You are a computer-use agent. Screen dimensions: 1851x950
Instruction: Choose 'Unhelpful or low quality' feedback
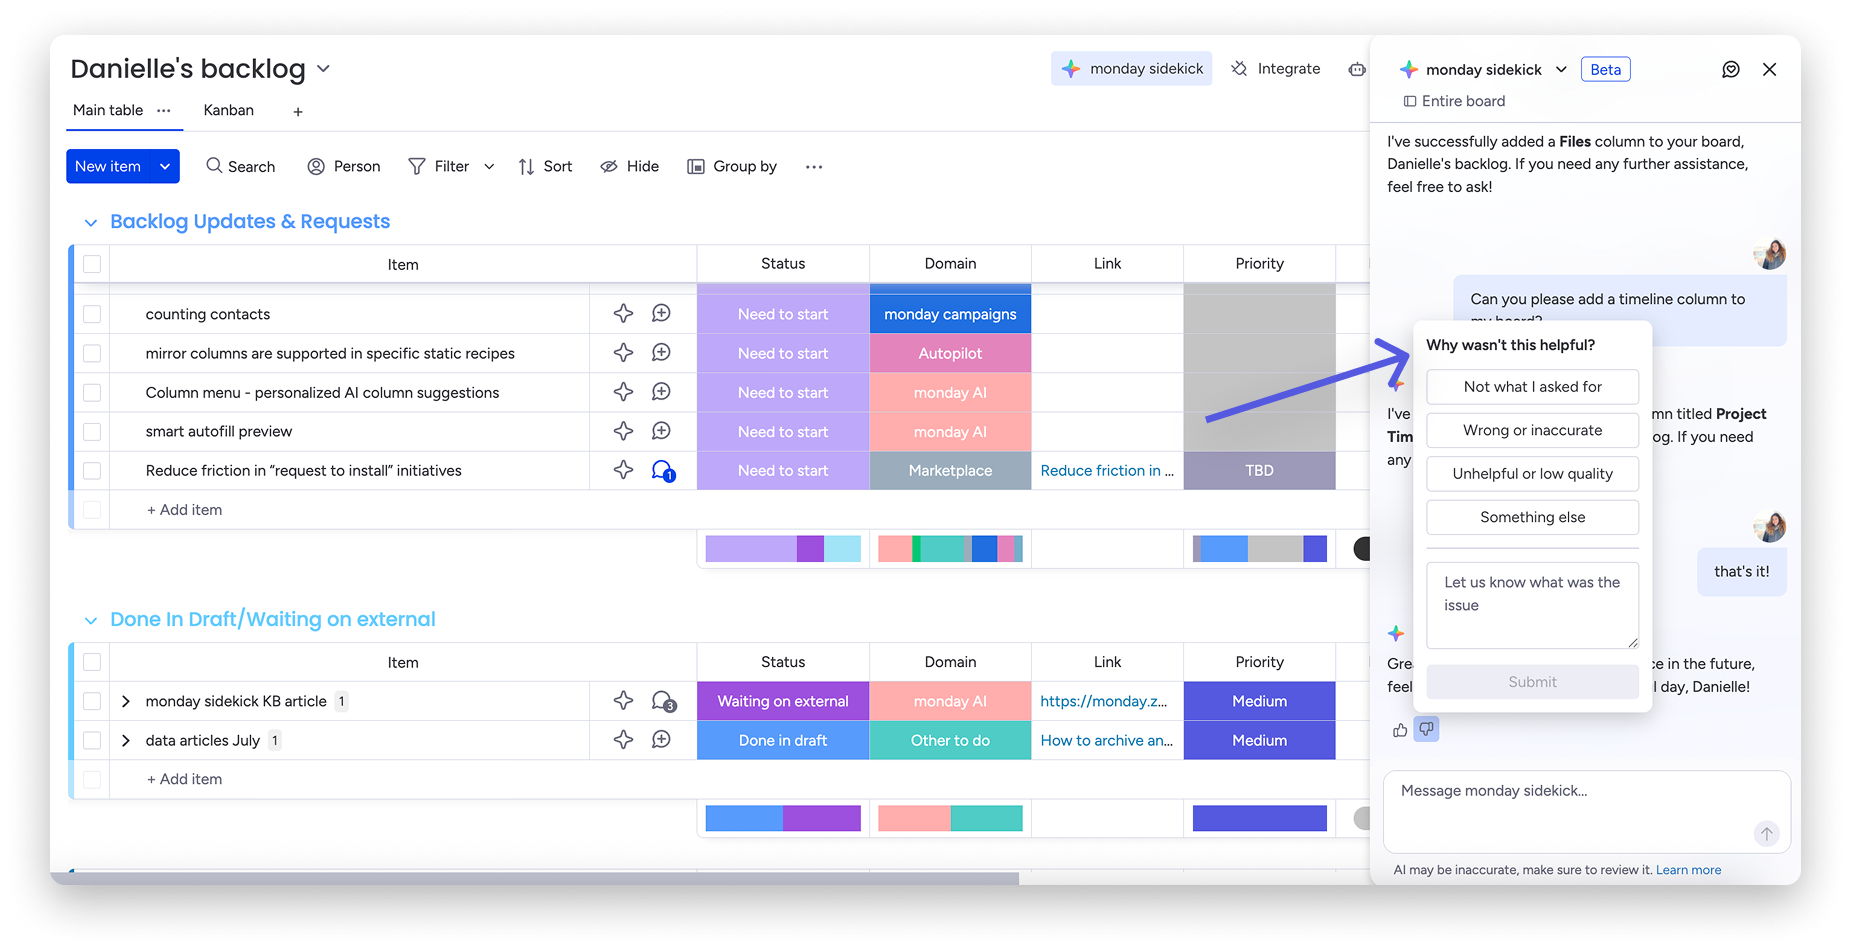point(1532,474)
